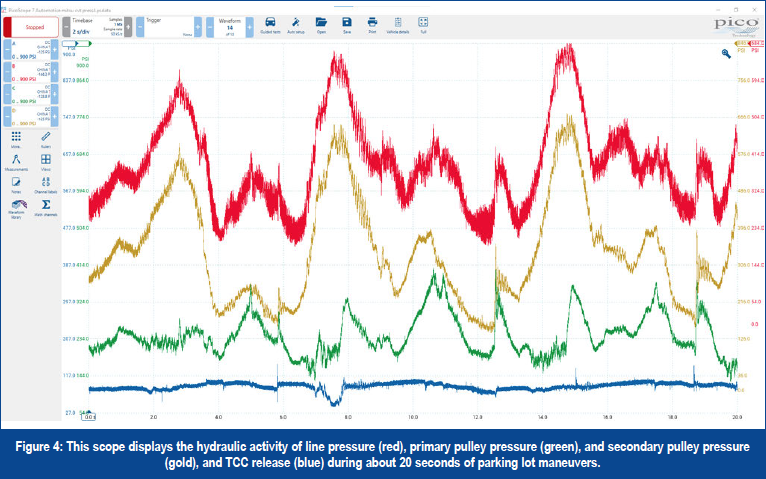Screen dimensions: 766x479
Task: Increase channel C range
Action: (x=55, y=94)
